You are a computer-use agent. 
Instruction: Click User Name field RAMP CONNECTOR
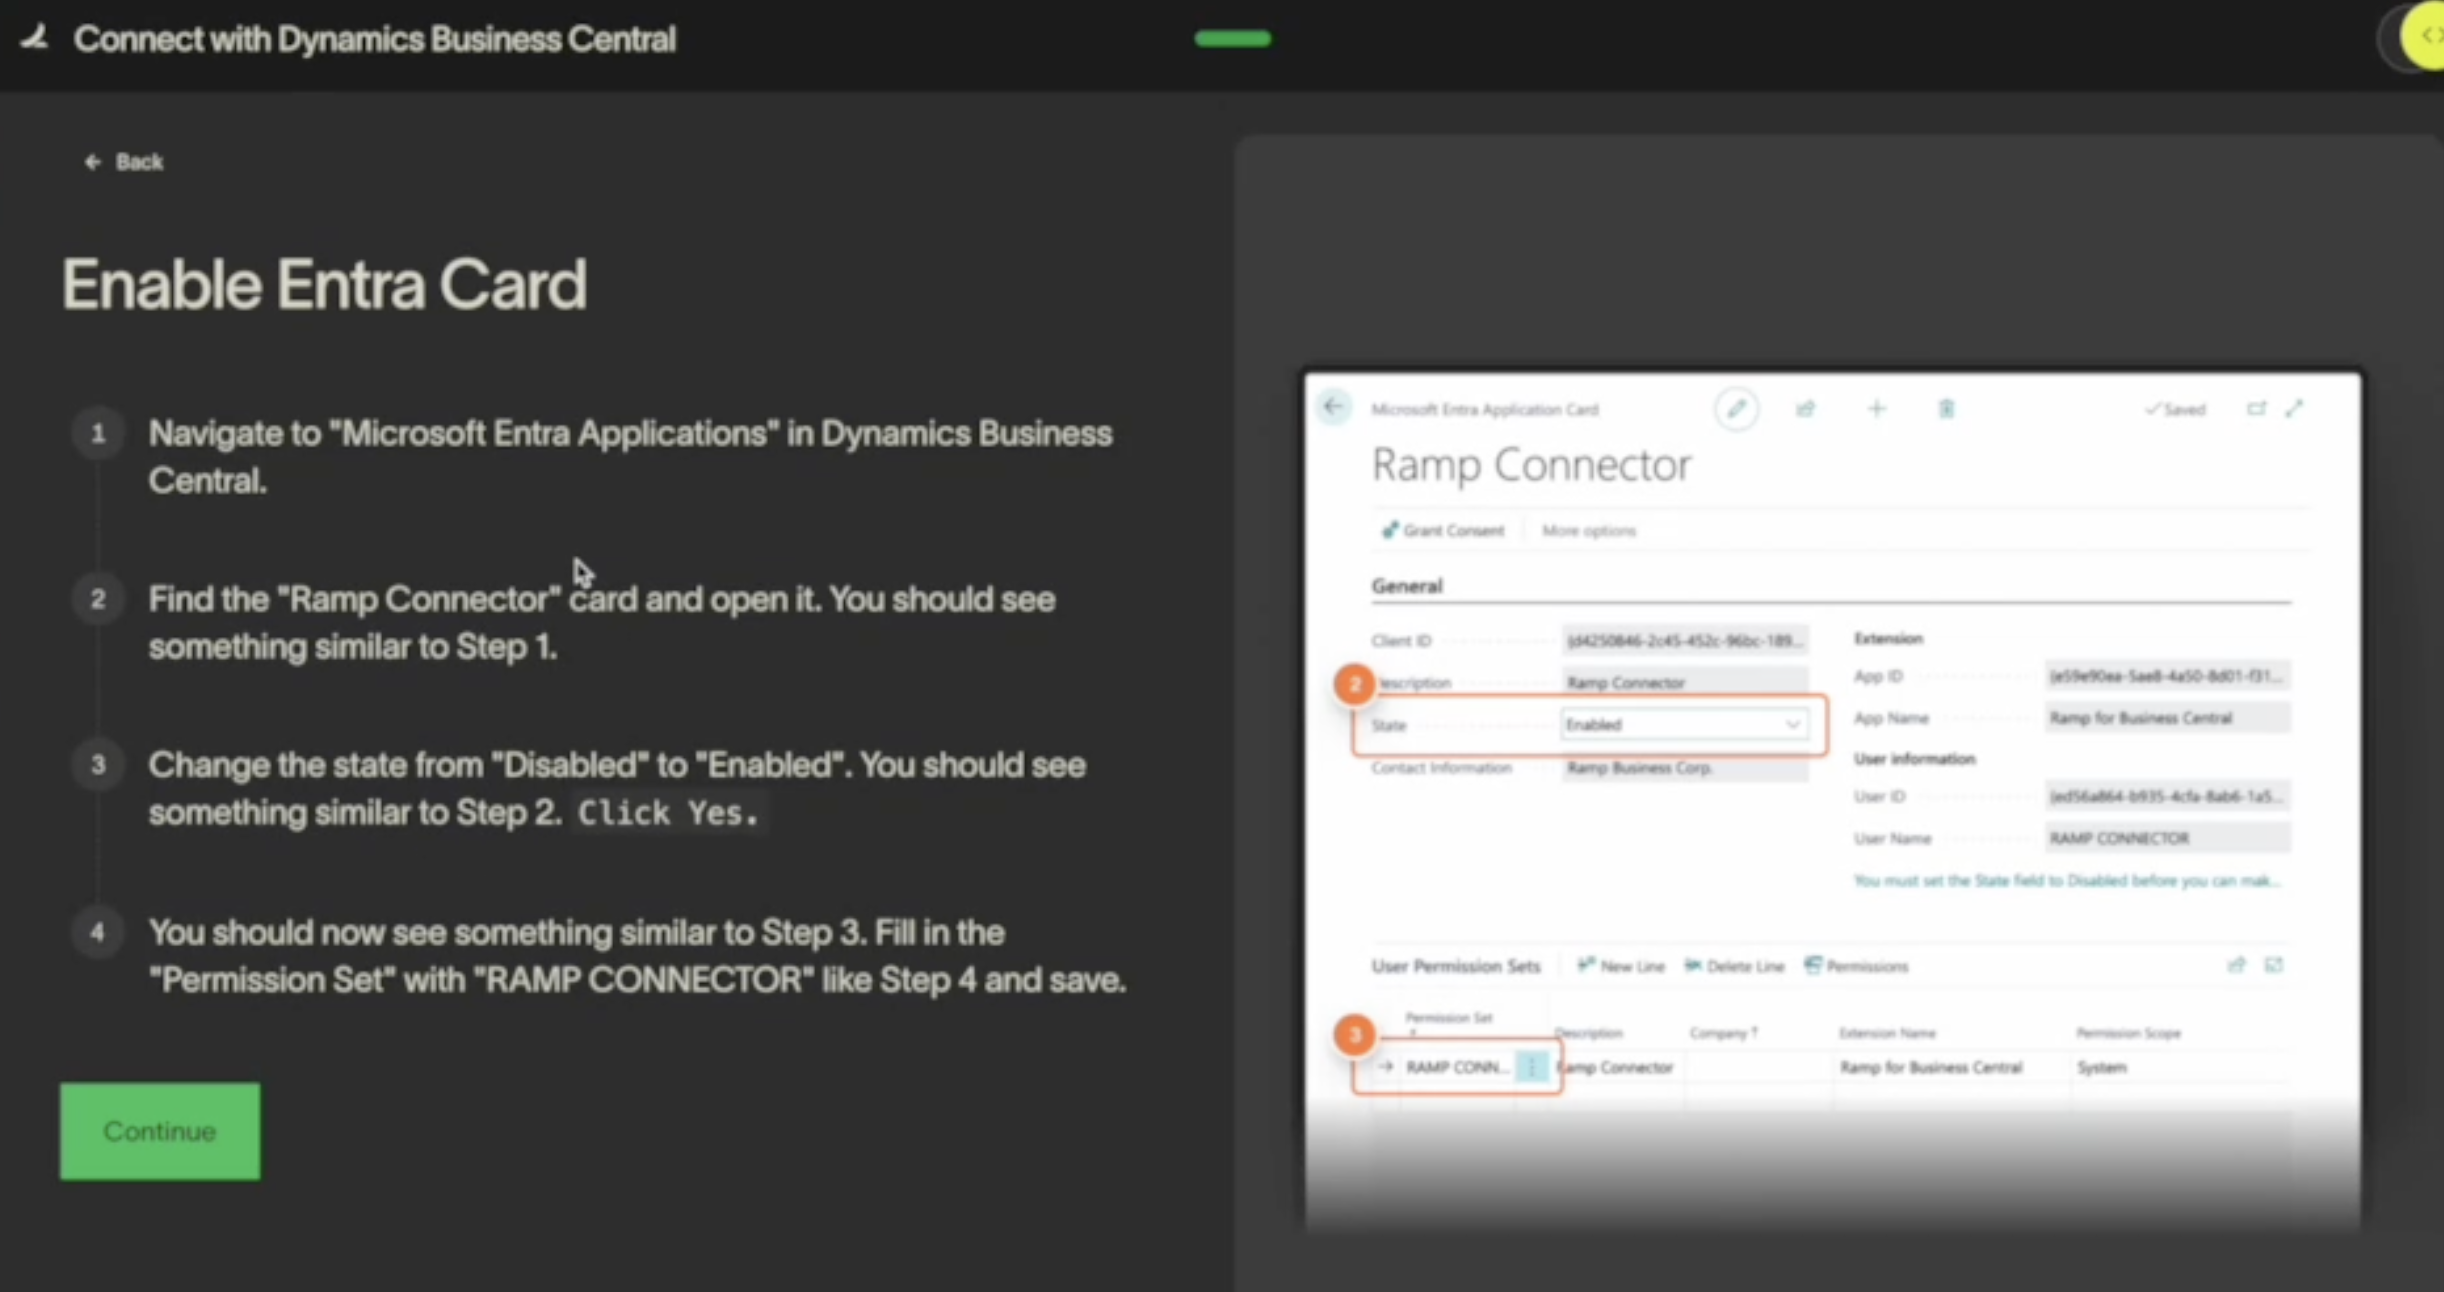[x=2167, y=838]
